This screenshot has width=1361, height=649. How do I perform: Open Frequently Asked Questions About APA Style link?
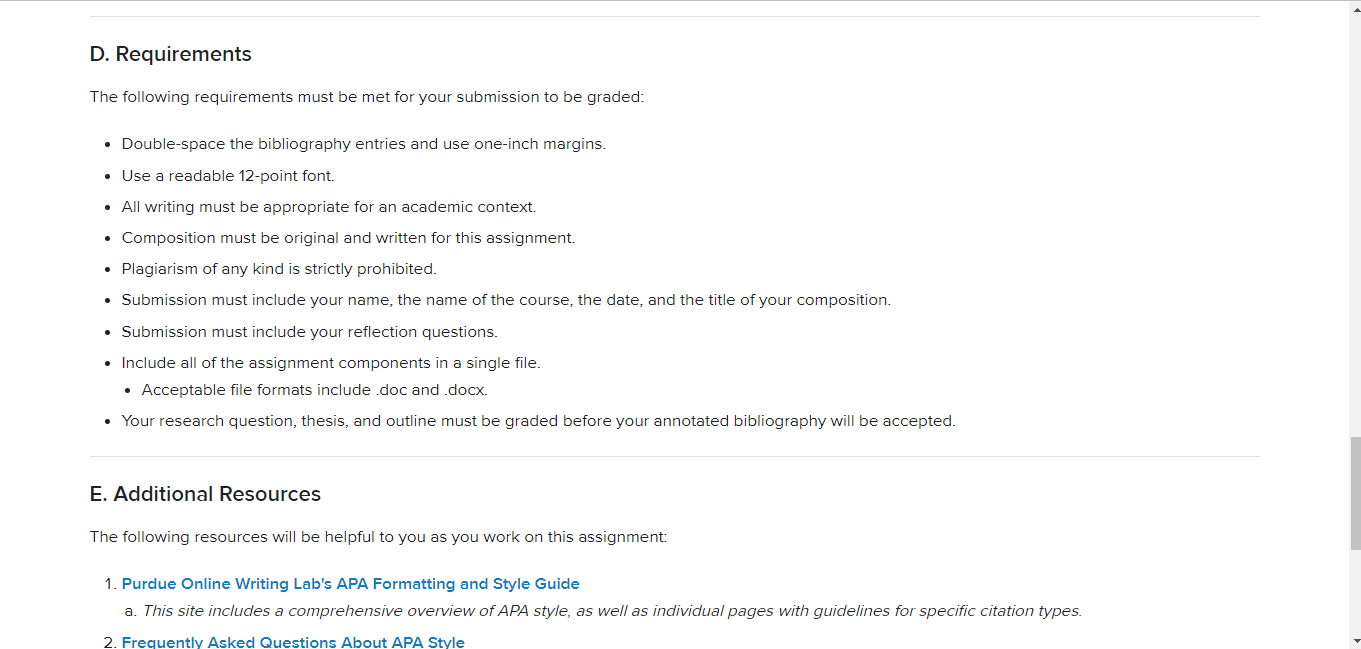[x=293, y=642]
